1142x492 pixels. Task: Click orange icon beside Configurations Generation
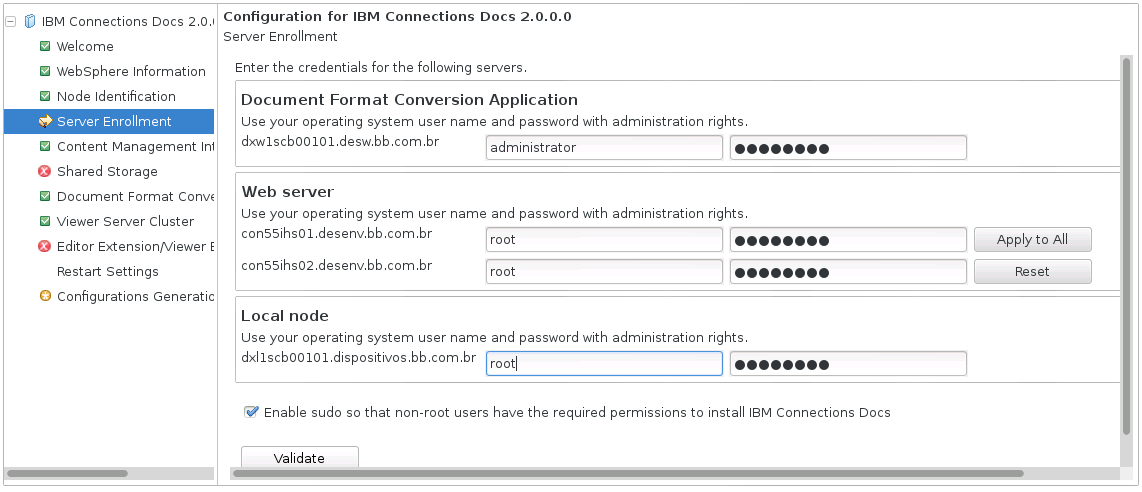45,296
